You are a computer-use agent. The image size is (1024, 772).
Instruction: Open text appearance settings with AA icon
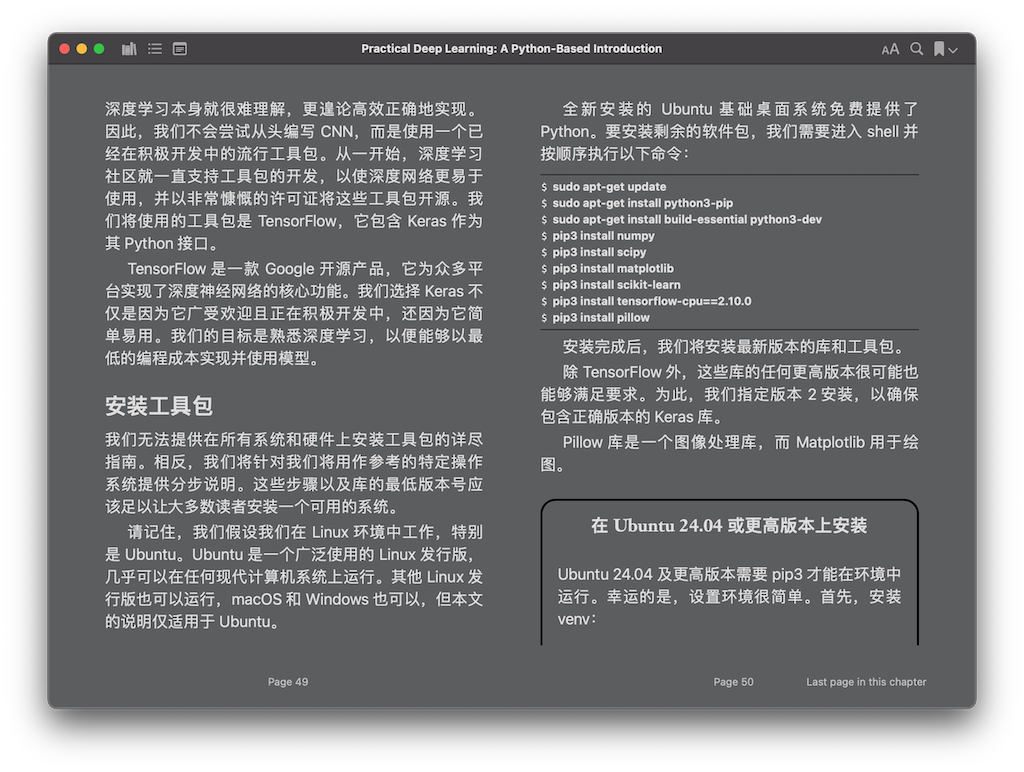pos(891,48)
